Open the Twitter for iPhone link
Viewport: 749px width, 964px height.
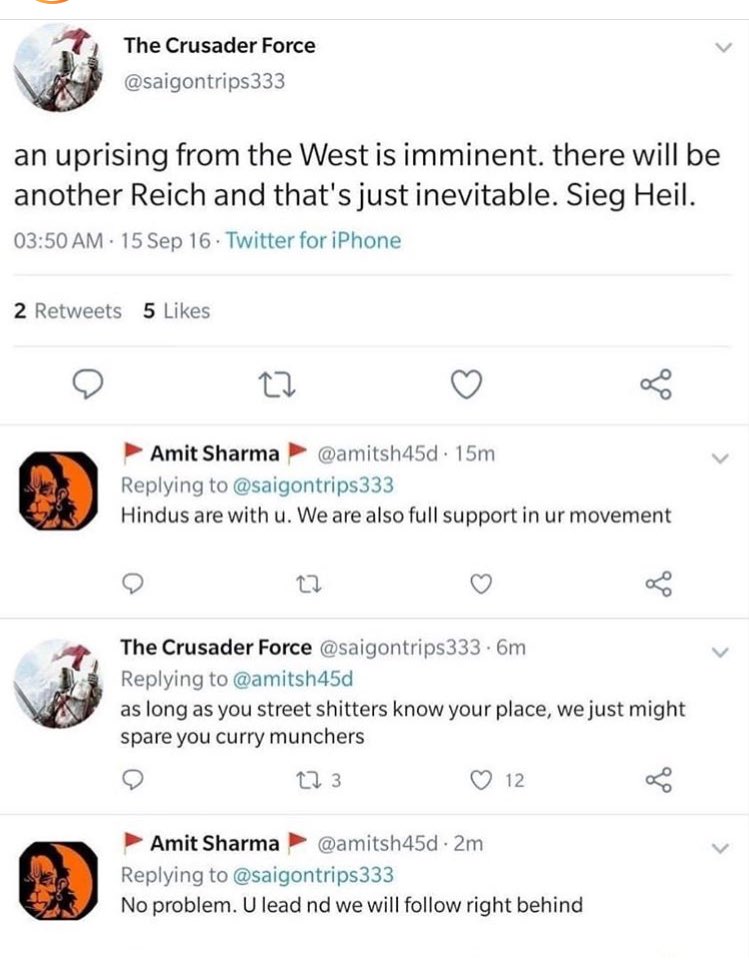pos(313,240)
